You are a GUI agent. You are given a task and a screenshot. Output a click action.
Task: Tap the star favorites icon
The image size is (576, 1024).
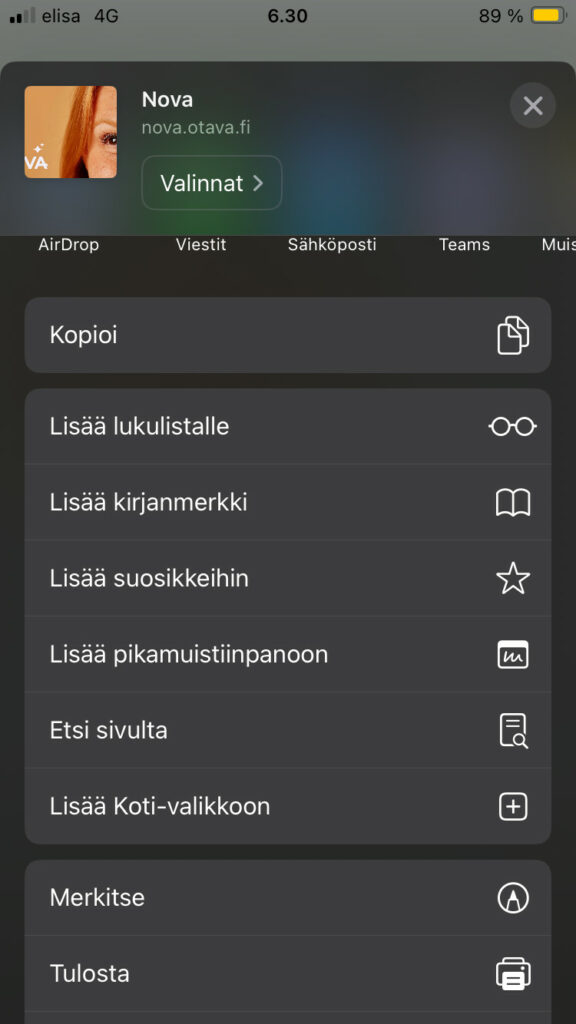pyautogui.click(x=513, y=579)
